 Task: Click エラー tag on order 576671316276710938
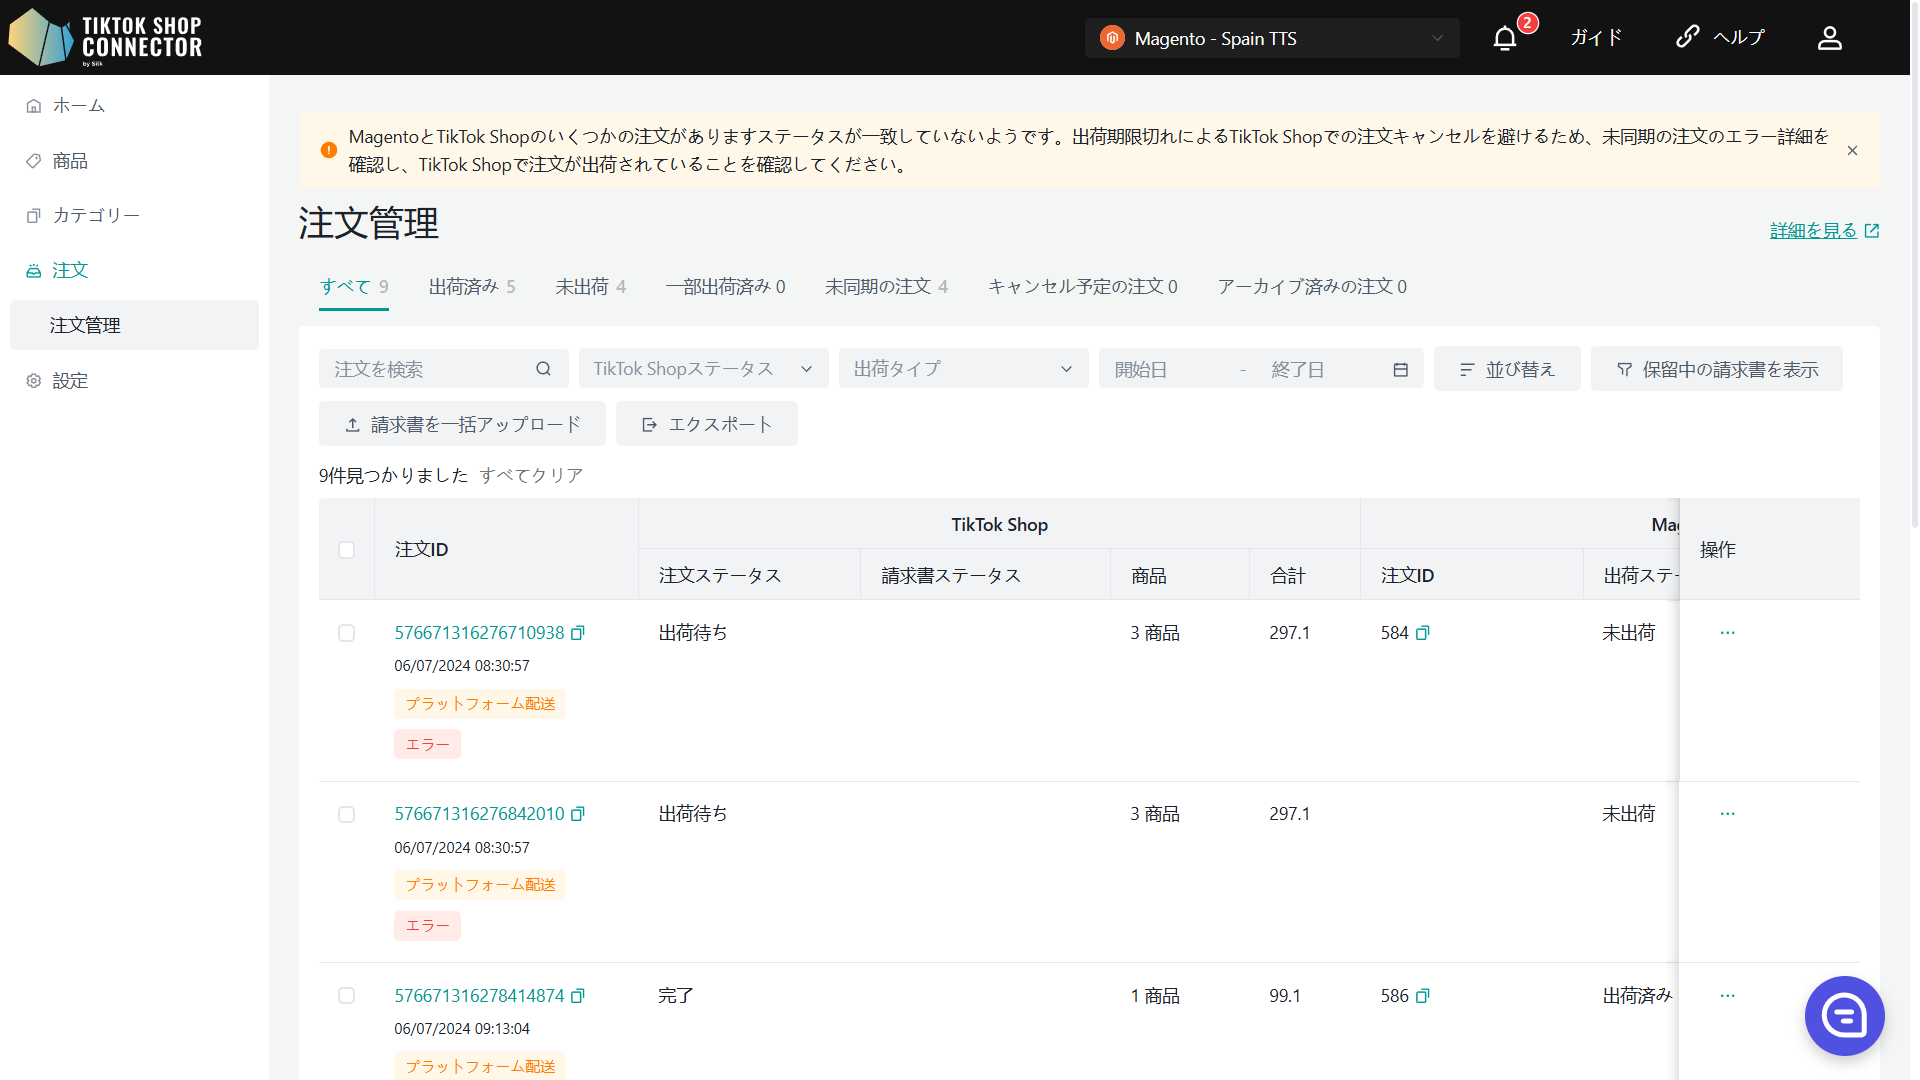[427, 744]
